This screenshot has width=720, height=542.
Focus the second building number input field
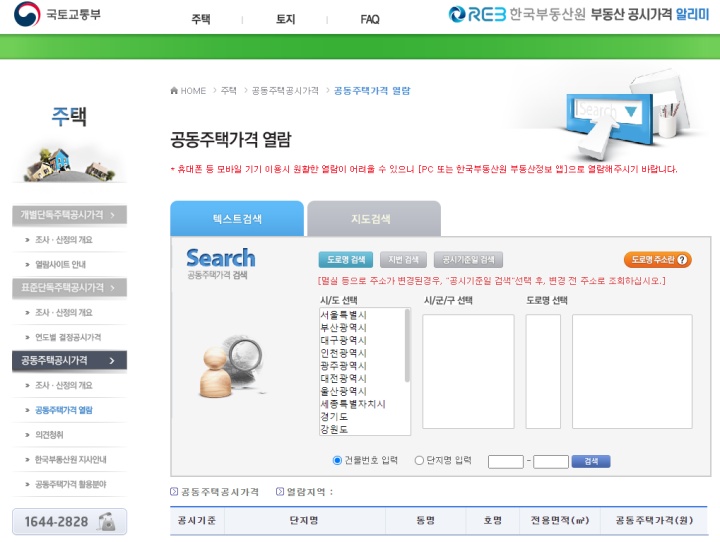551,462
